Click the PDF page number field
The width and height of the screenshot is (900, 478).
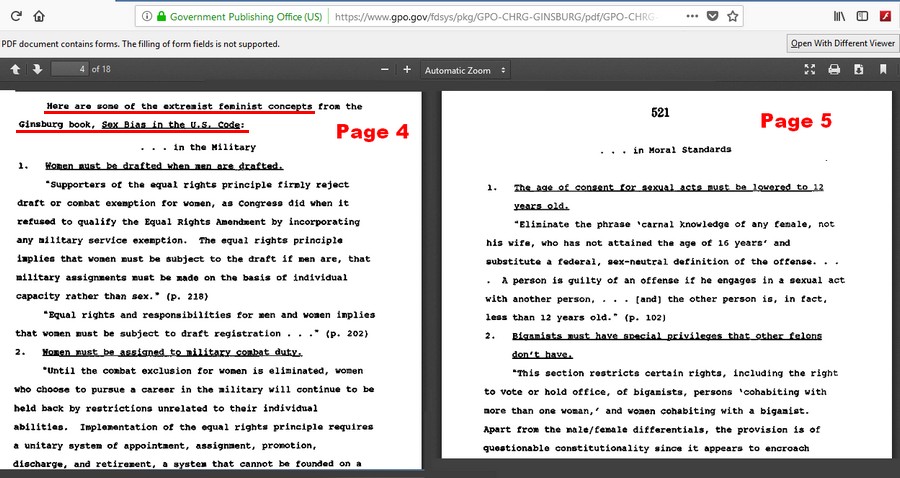[x=69, y=70]
